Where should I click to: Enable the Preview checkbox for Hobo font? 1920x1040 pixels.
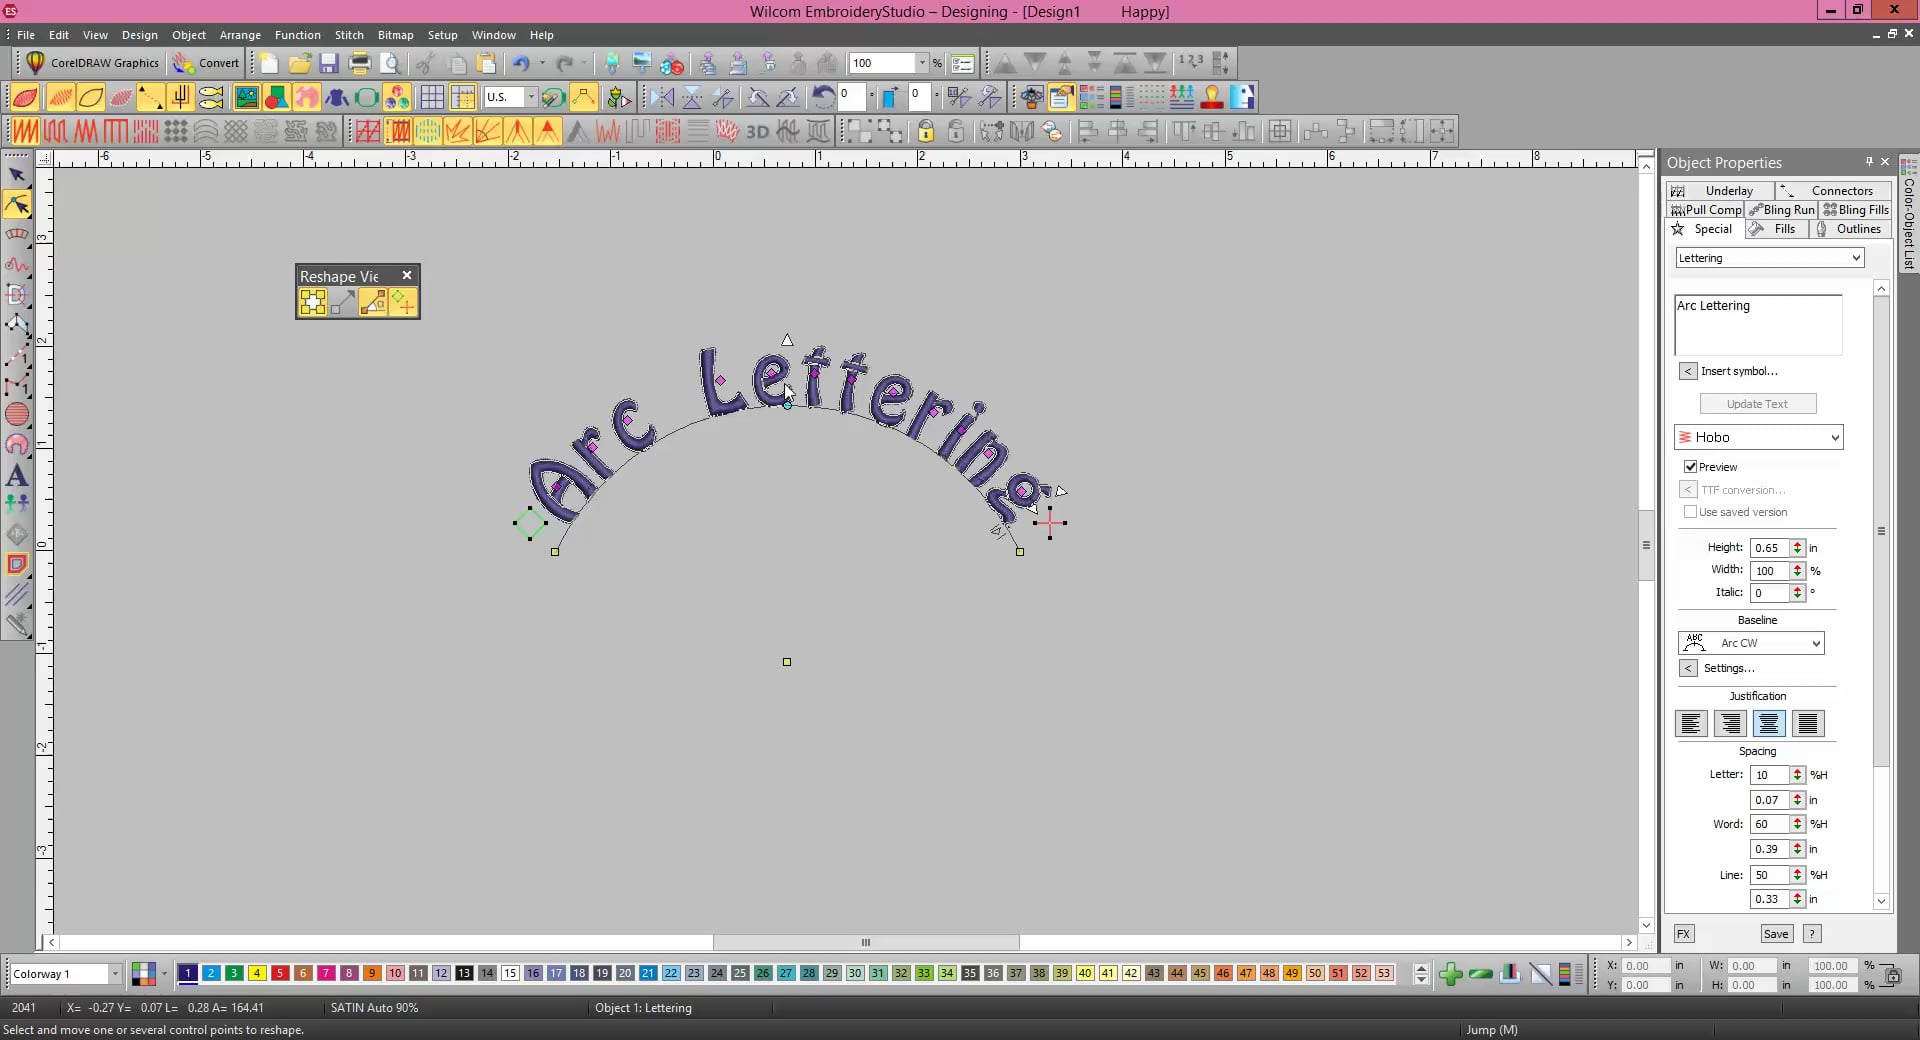tap(1691, 466)
